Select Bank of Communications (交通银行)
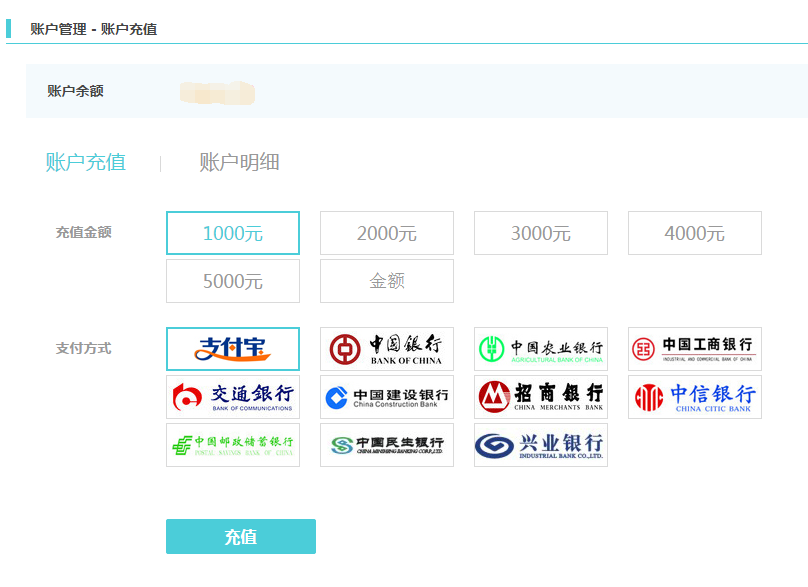808x587 pixels. (233, 397)
